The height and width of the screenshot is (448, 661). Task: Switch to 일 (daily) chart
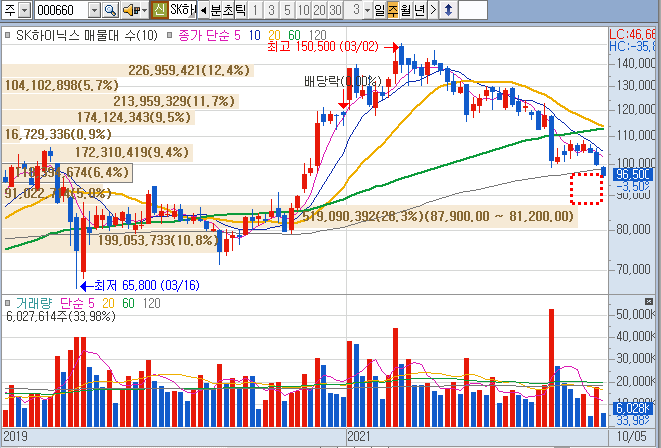(x=379, y=10)
